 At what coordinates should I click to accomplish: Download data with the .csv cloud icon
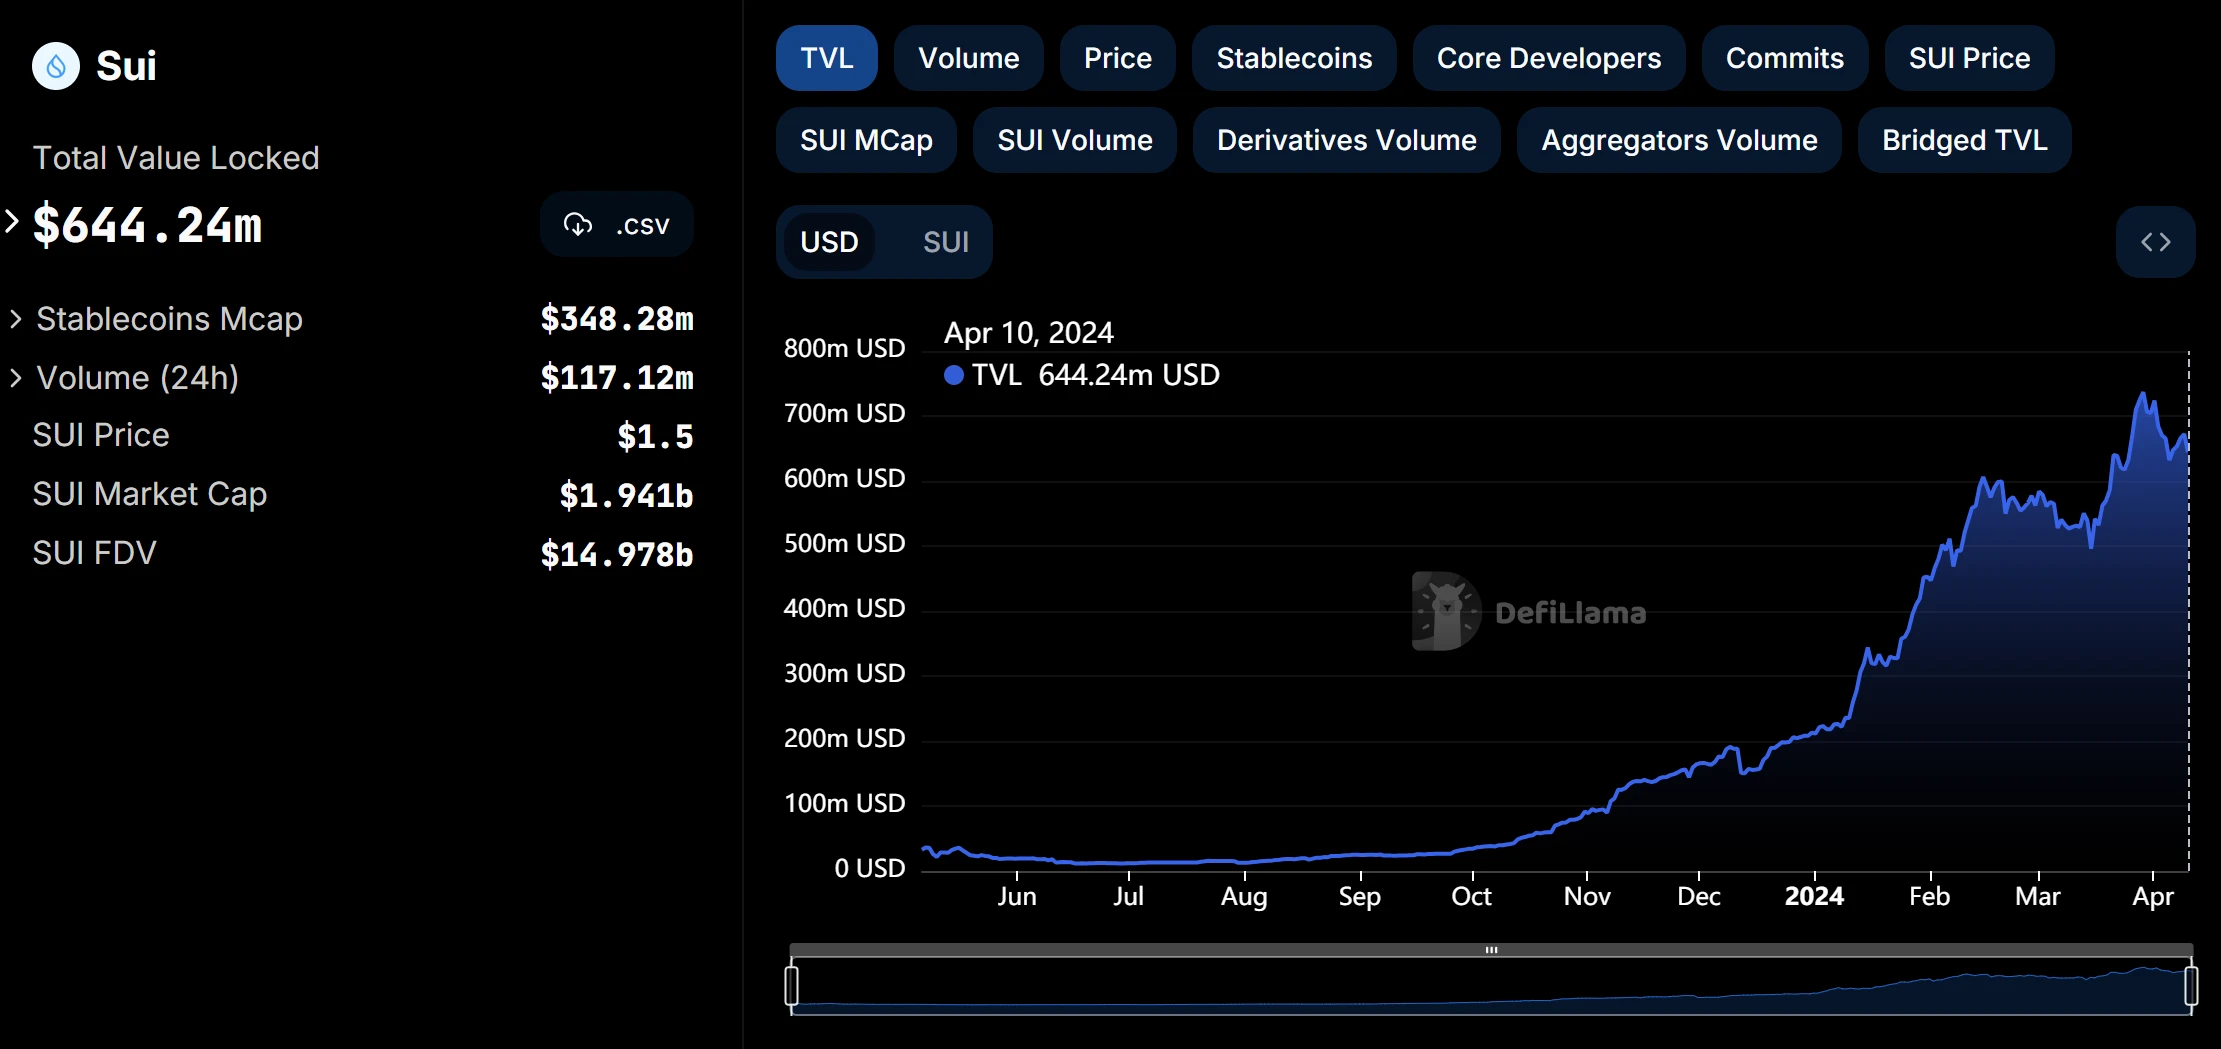[578, 225]
